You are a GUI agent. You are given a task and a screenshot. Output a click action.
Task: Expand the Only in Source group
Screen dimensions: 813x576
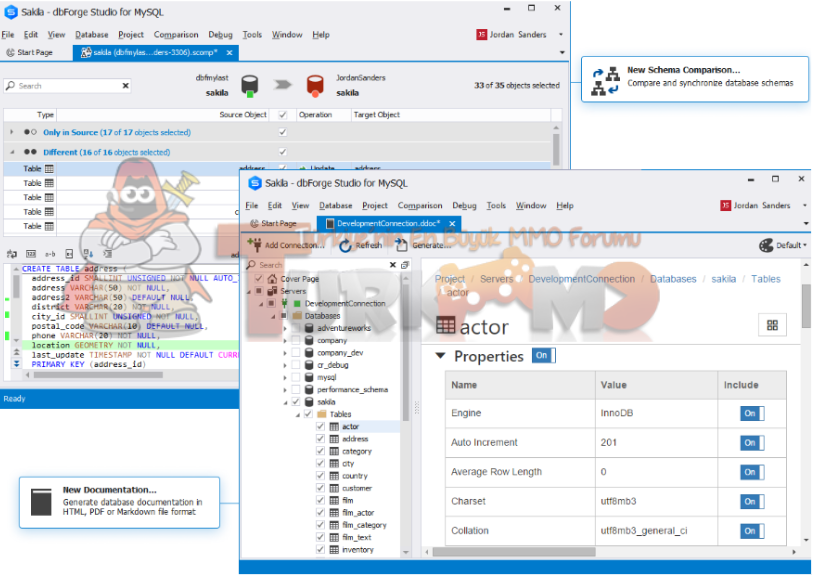point(11,132)
